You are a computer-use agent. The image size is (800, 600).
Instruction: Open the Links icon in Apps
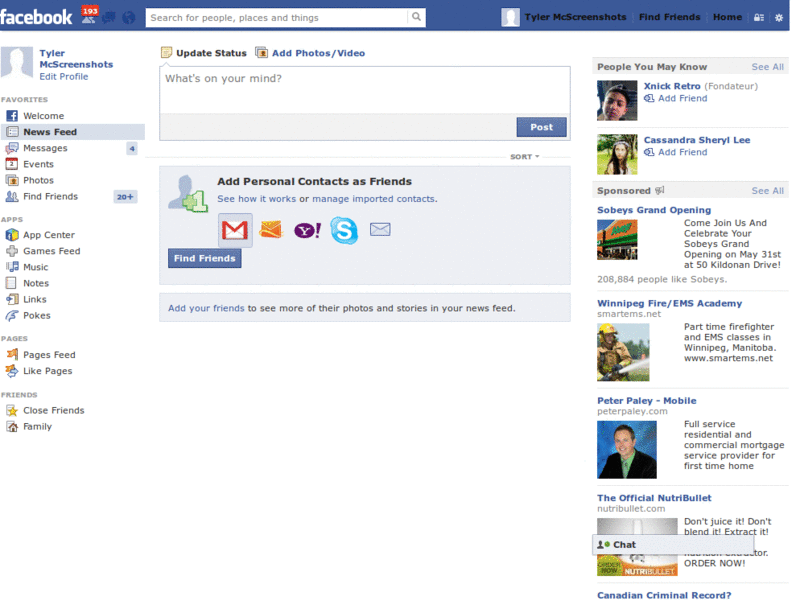click(12, 299)
